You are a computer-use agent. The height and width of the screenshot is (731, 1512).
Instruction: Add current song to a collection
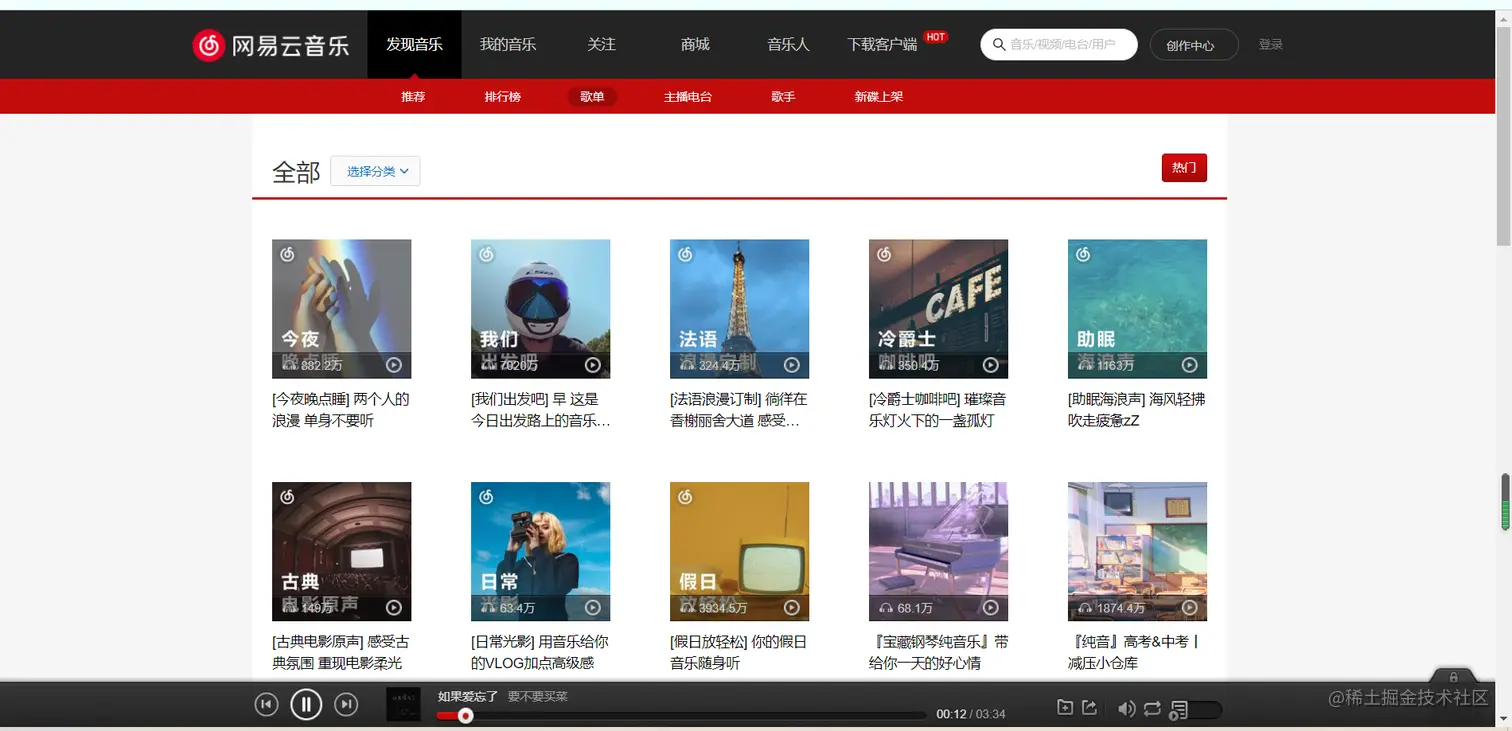point(1065,708)
